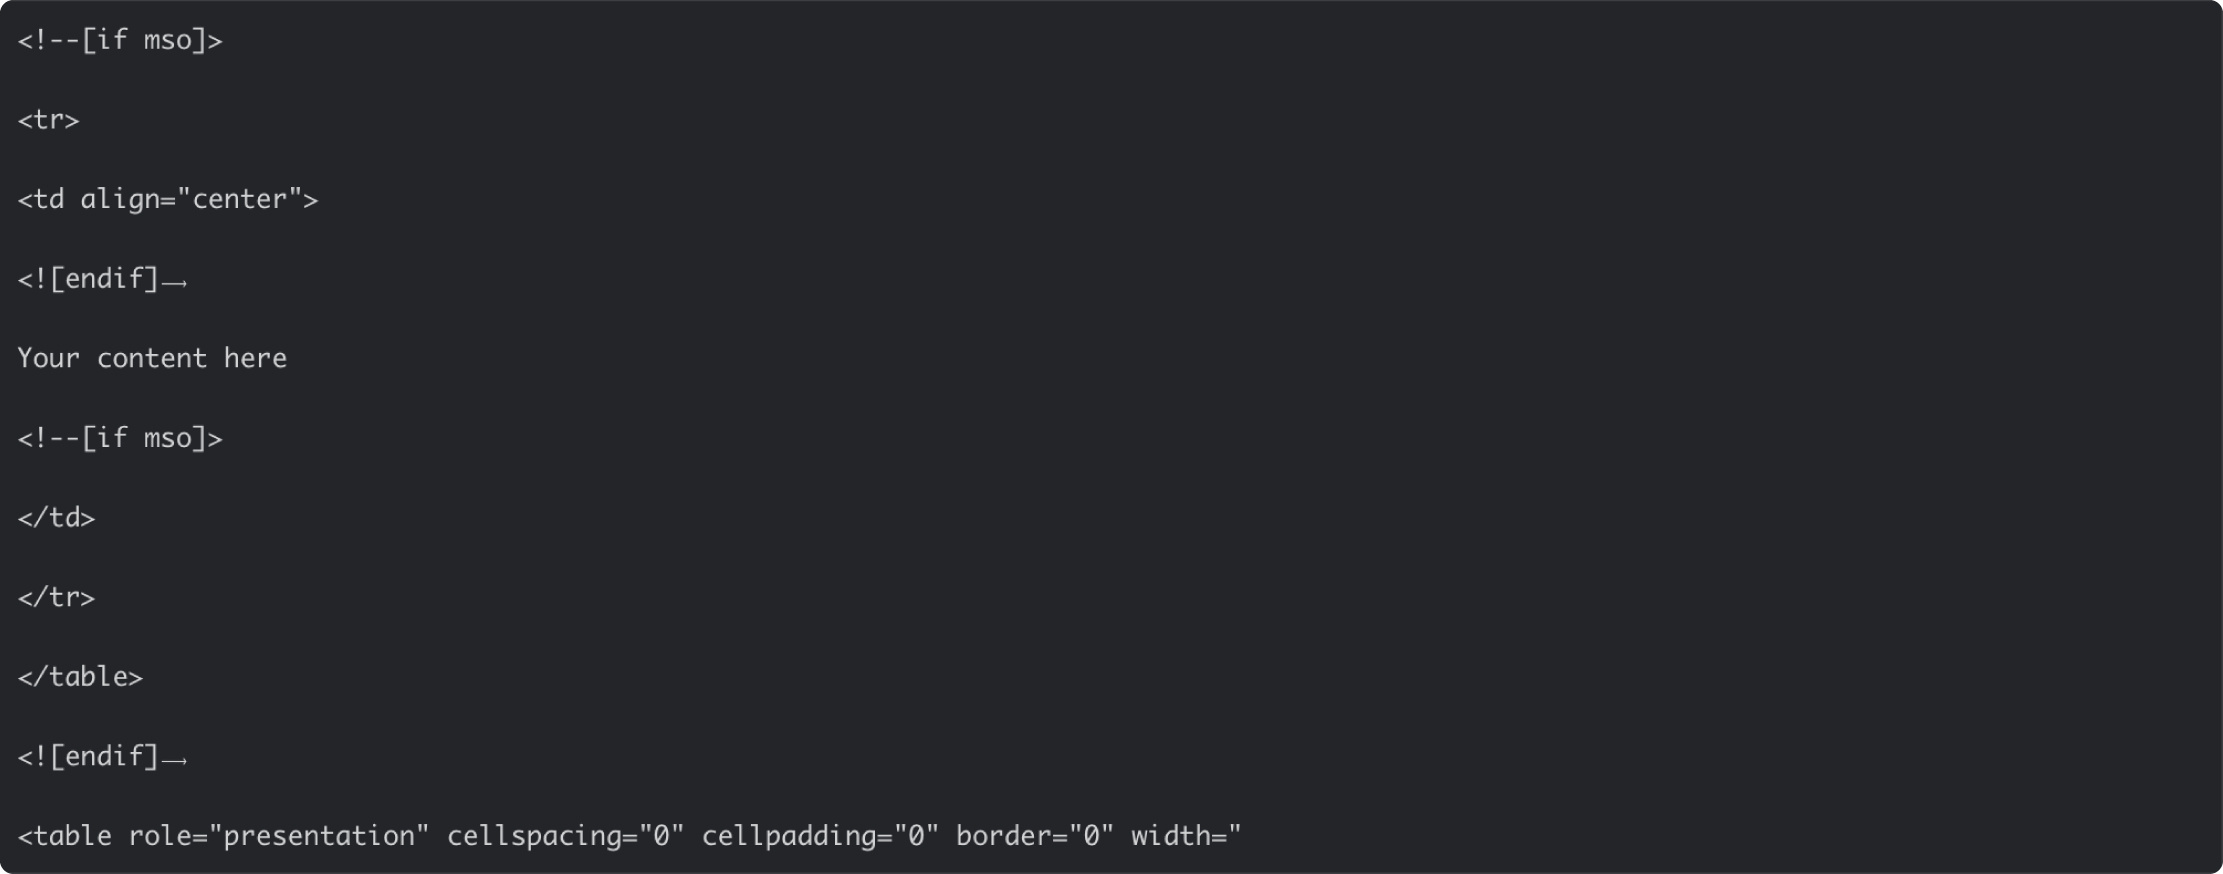Click the opening "<tr>" tag line
The height and width of the screenshot is (874, 2223).
coord(48,120)
